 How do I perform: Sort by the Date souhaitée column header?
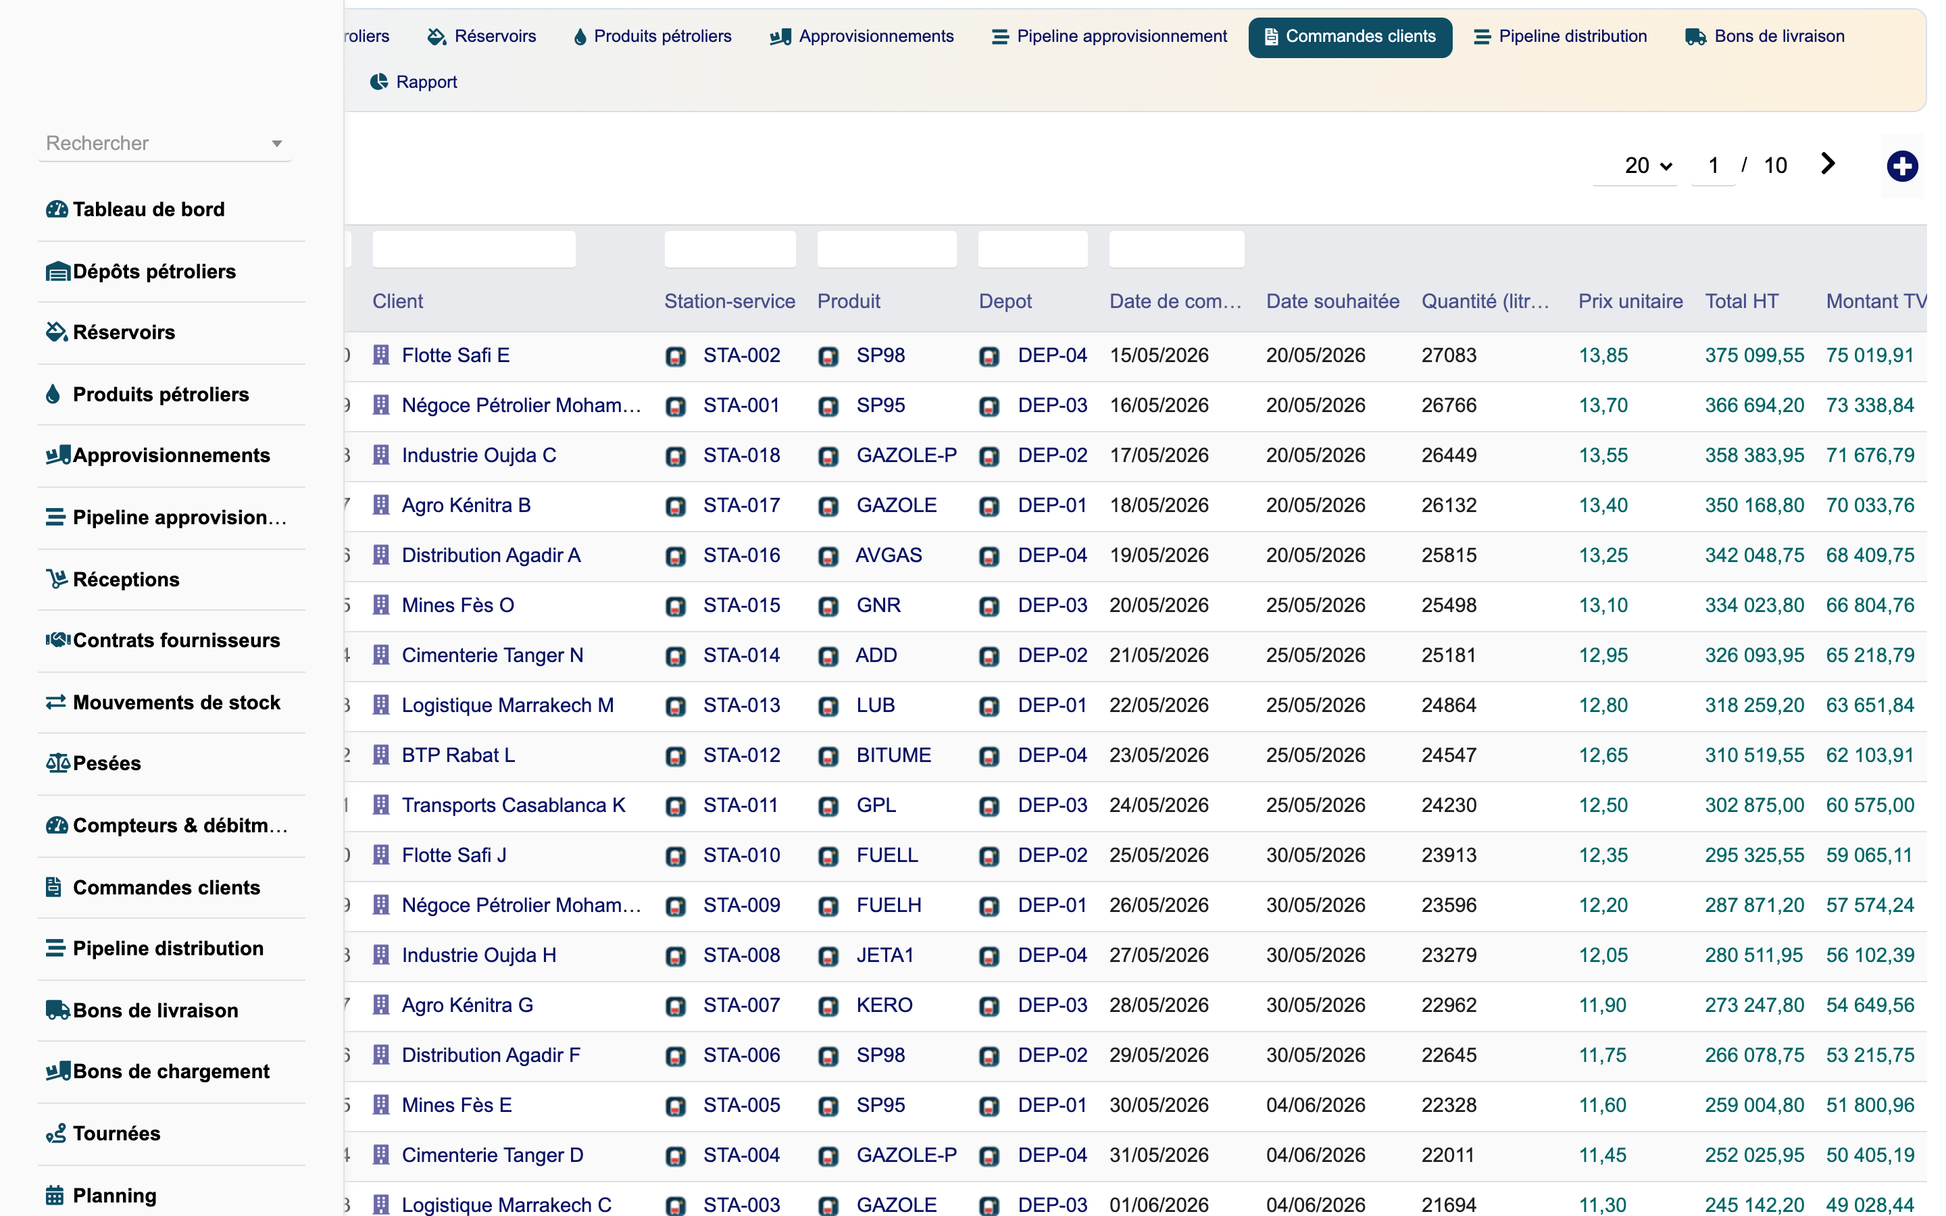1333,301
